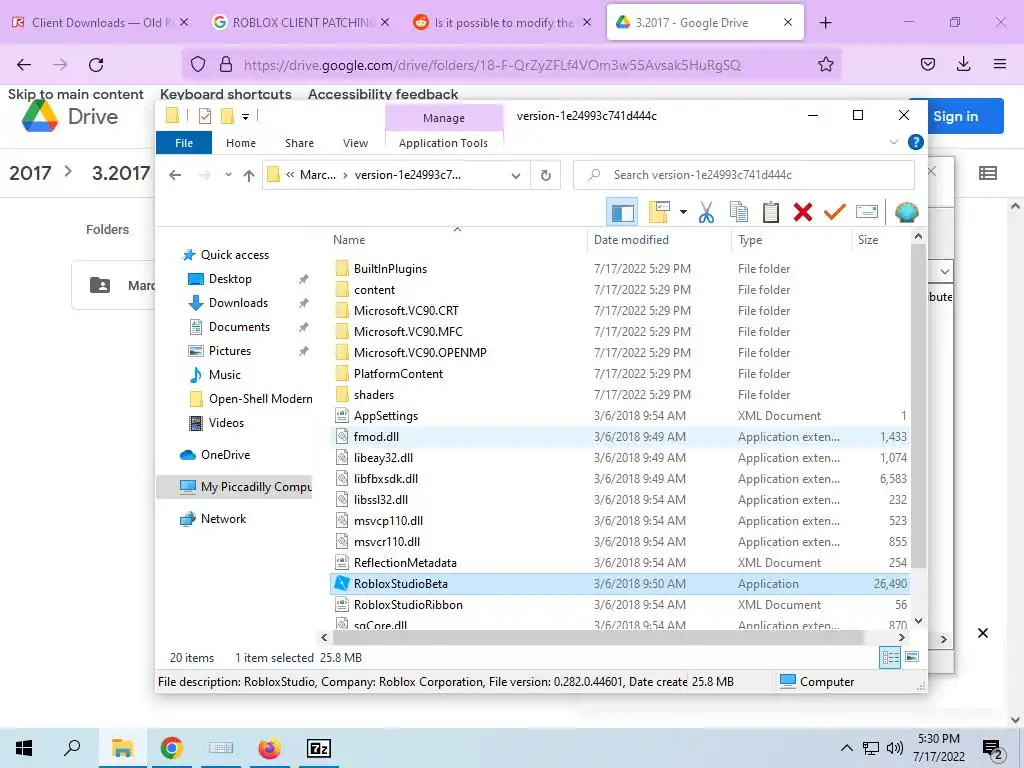The height and width of the screenshot is (768, 1024).
Task: Open the 2017 breadcrumb in Drive
Action: 30,173
